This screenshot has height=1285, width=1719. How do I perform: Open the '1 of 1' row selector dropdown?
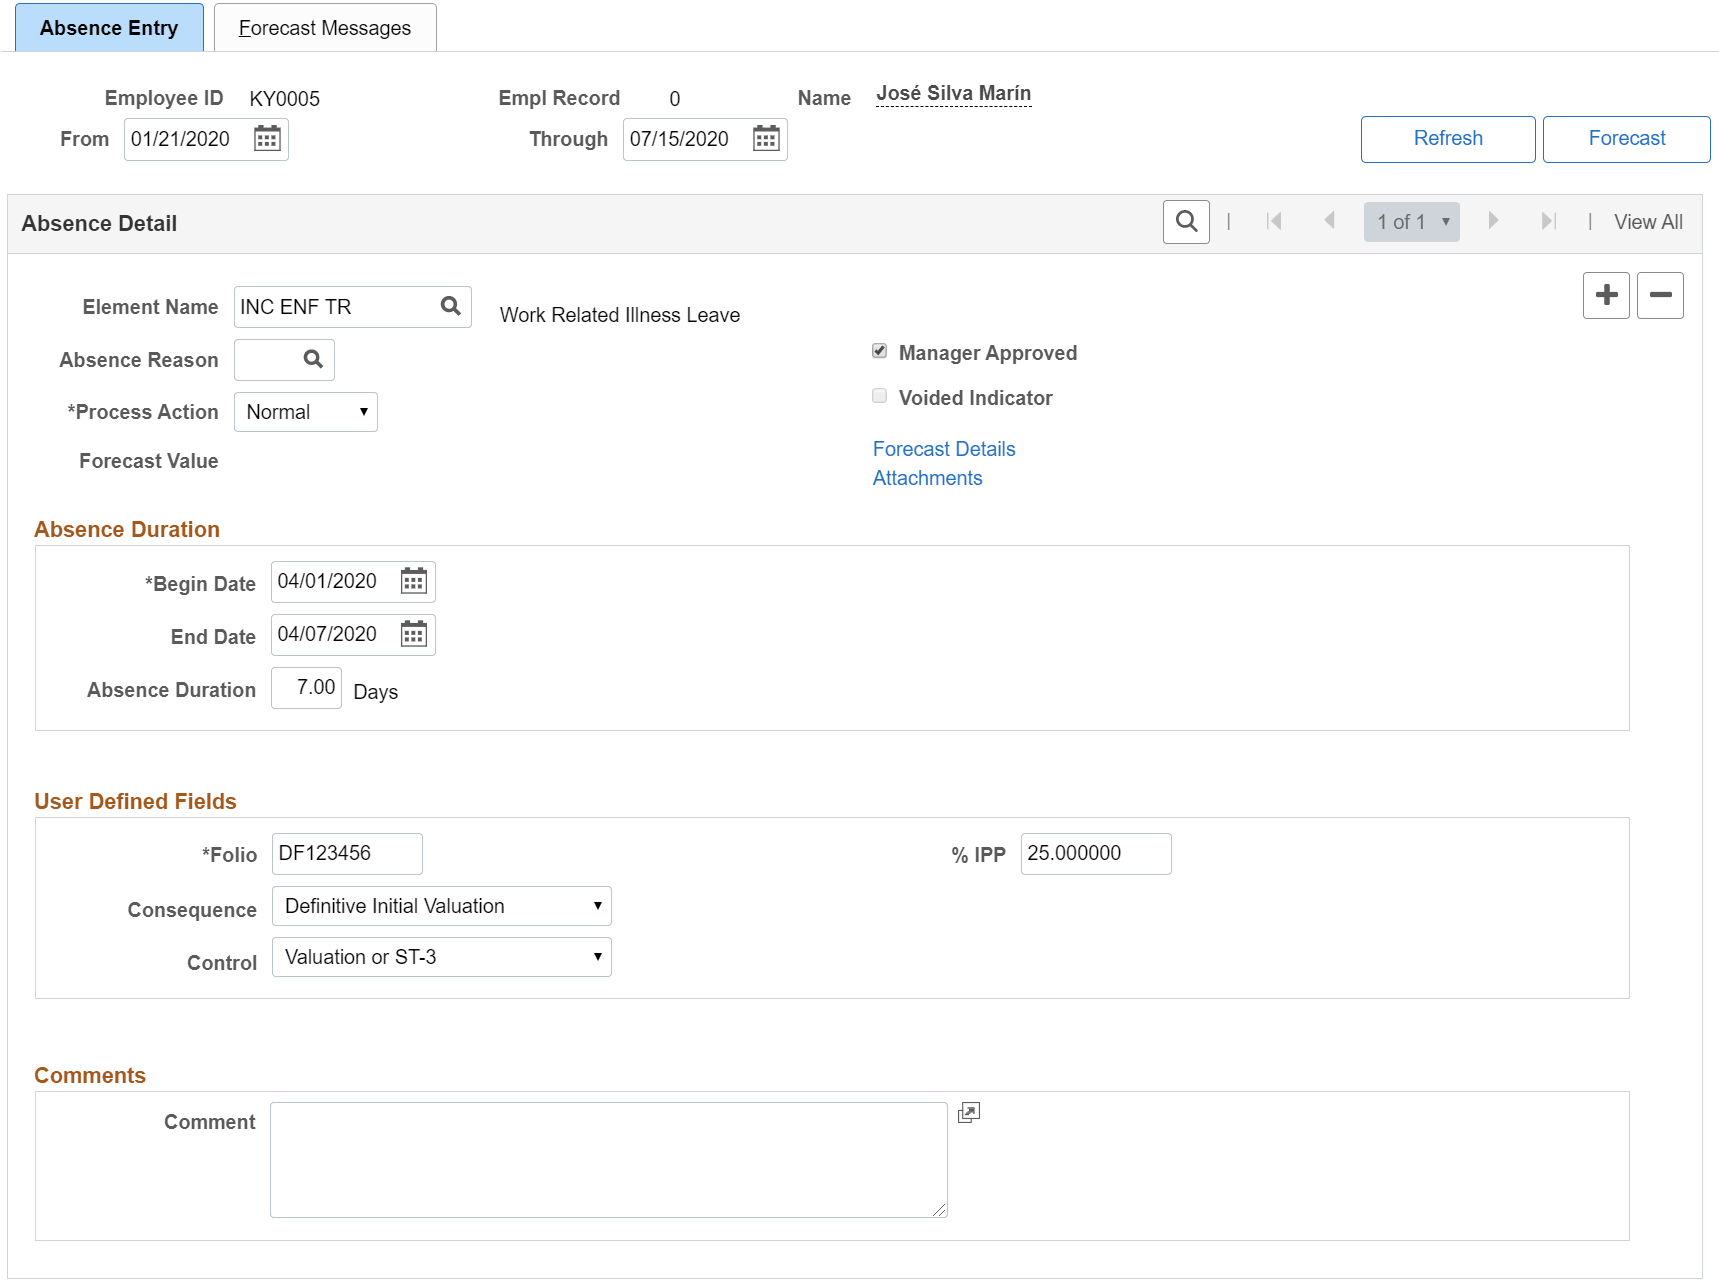tap(1411, 222)
